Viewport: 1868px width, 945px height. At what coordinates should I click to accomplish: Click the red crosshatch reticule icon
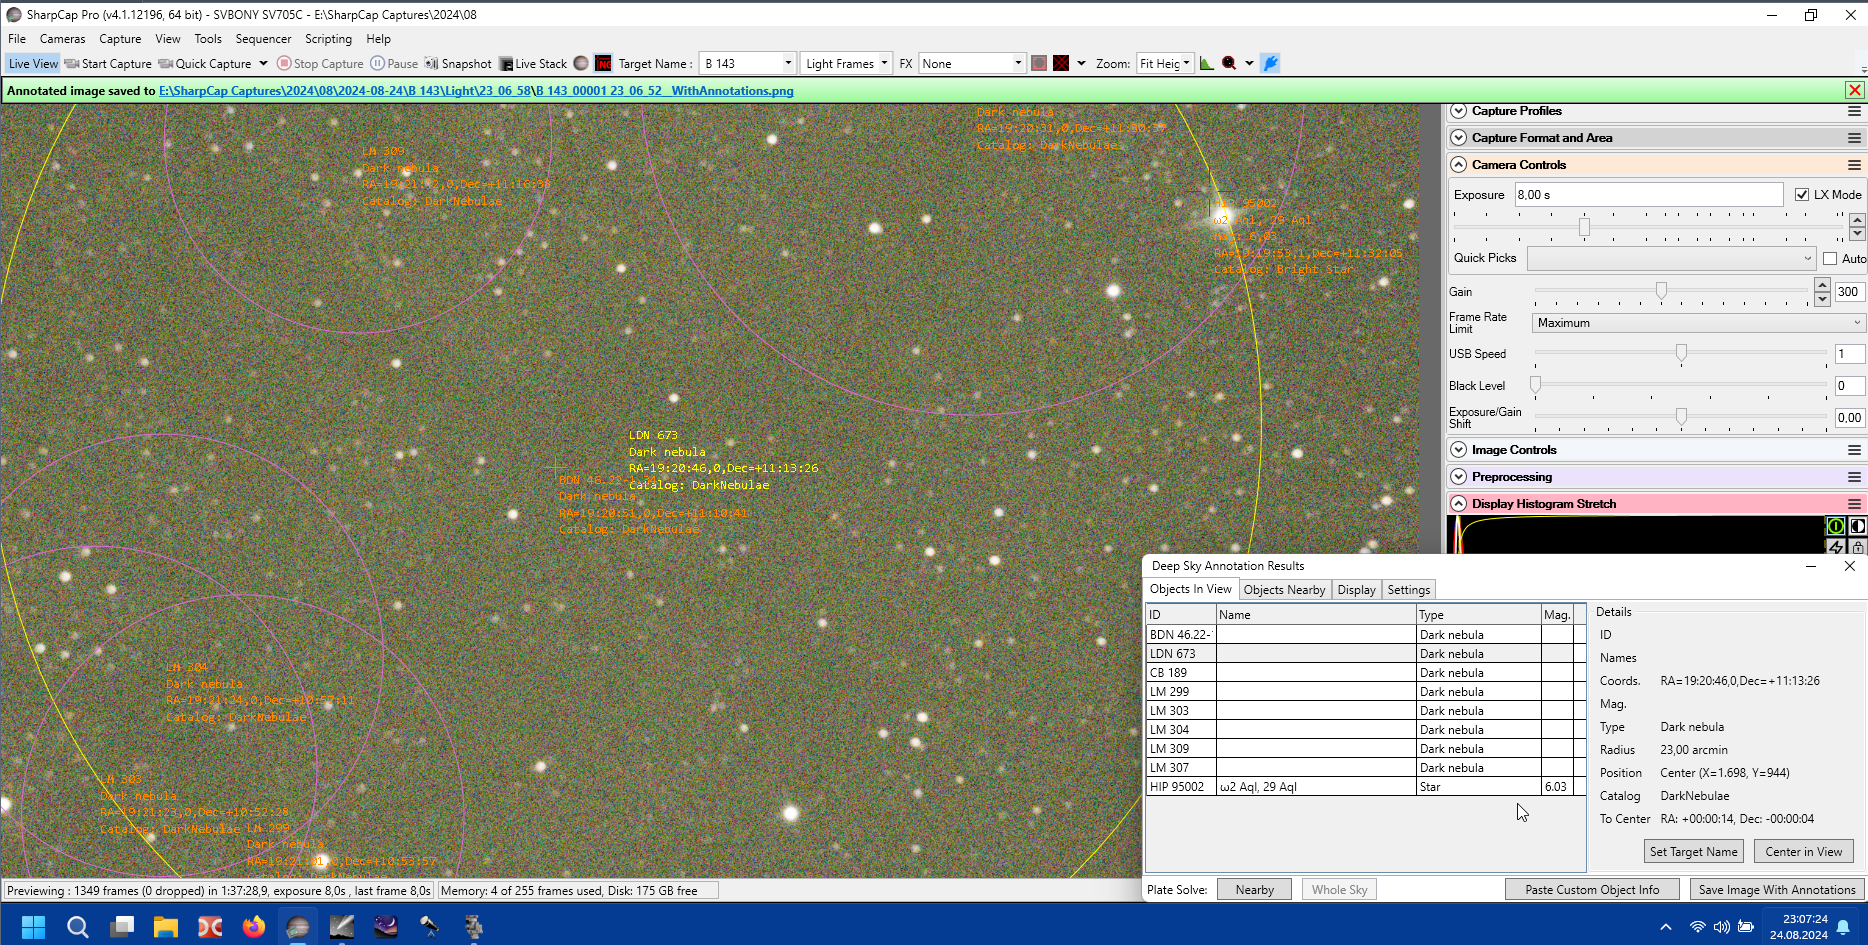tap(1061, 63)
